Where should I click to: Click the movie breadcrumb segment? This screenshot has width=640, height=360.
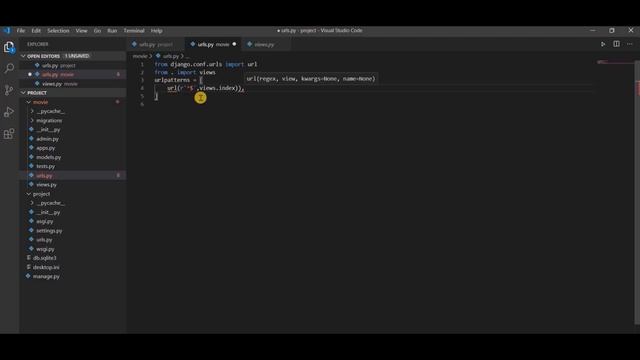(x=140, y=56)
